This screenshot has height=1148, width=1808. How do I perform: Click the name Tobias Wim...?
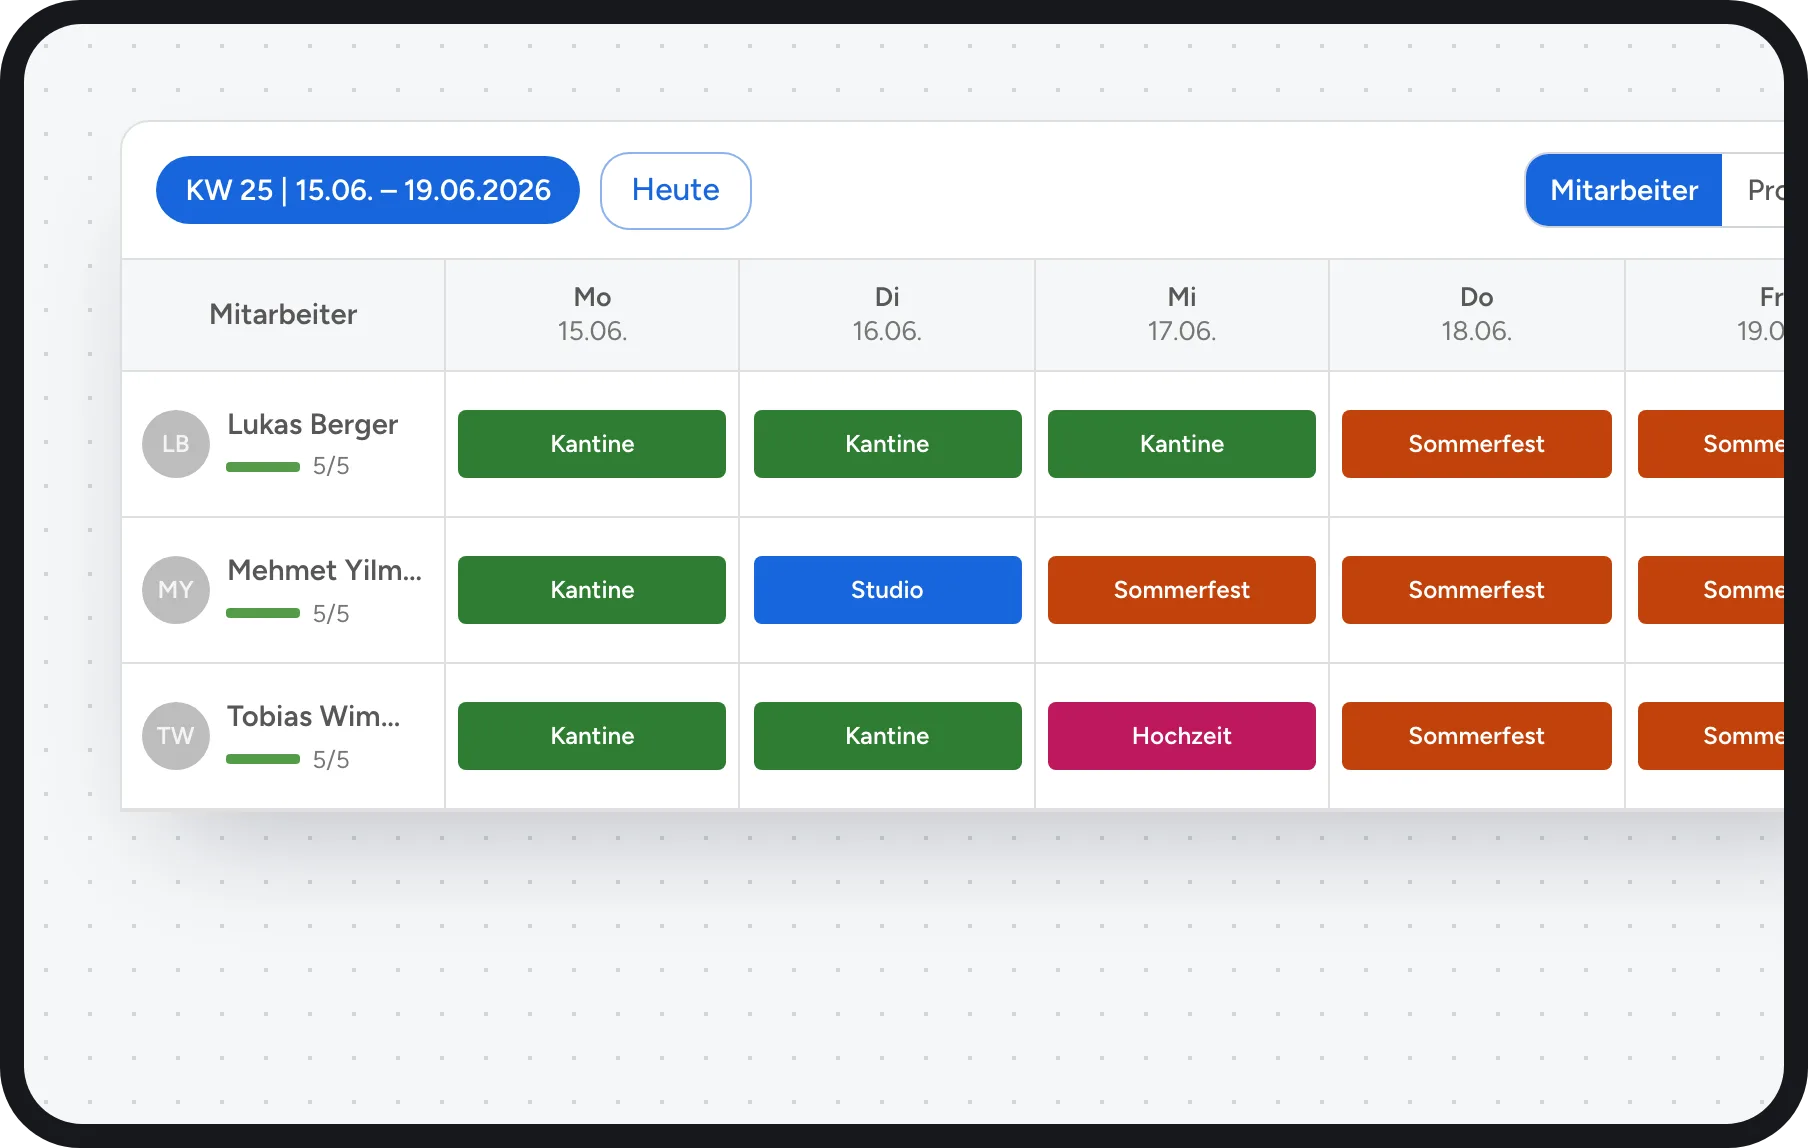point(313,716)
